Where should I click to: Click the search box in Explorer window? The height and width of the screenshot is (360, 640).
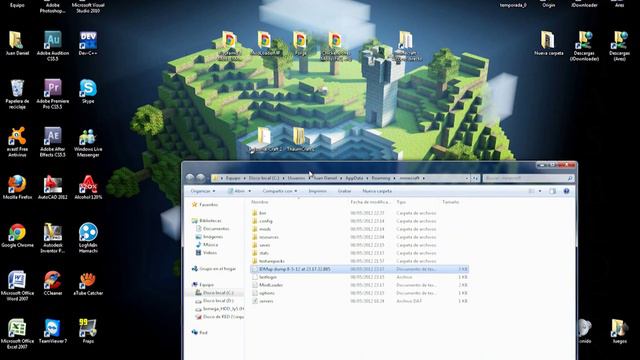[x=528, y=178]
